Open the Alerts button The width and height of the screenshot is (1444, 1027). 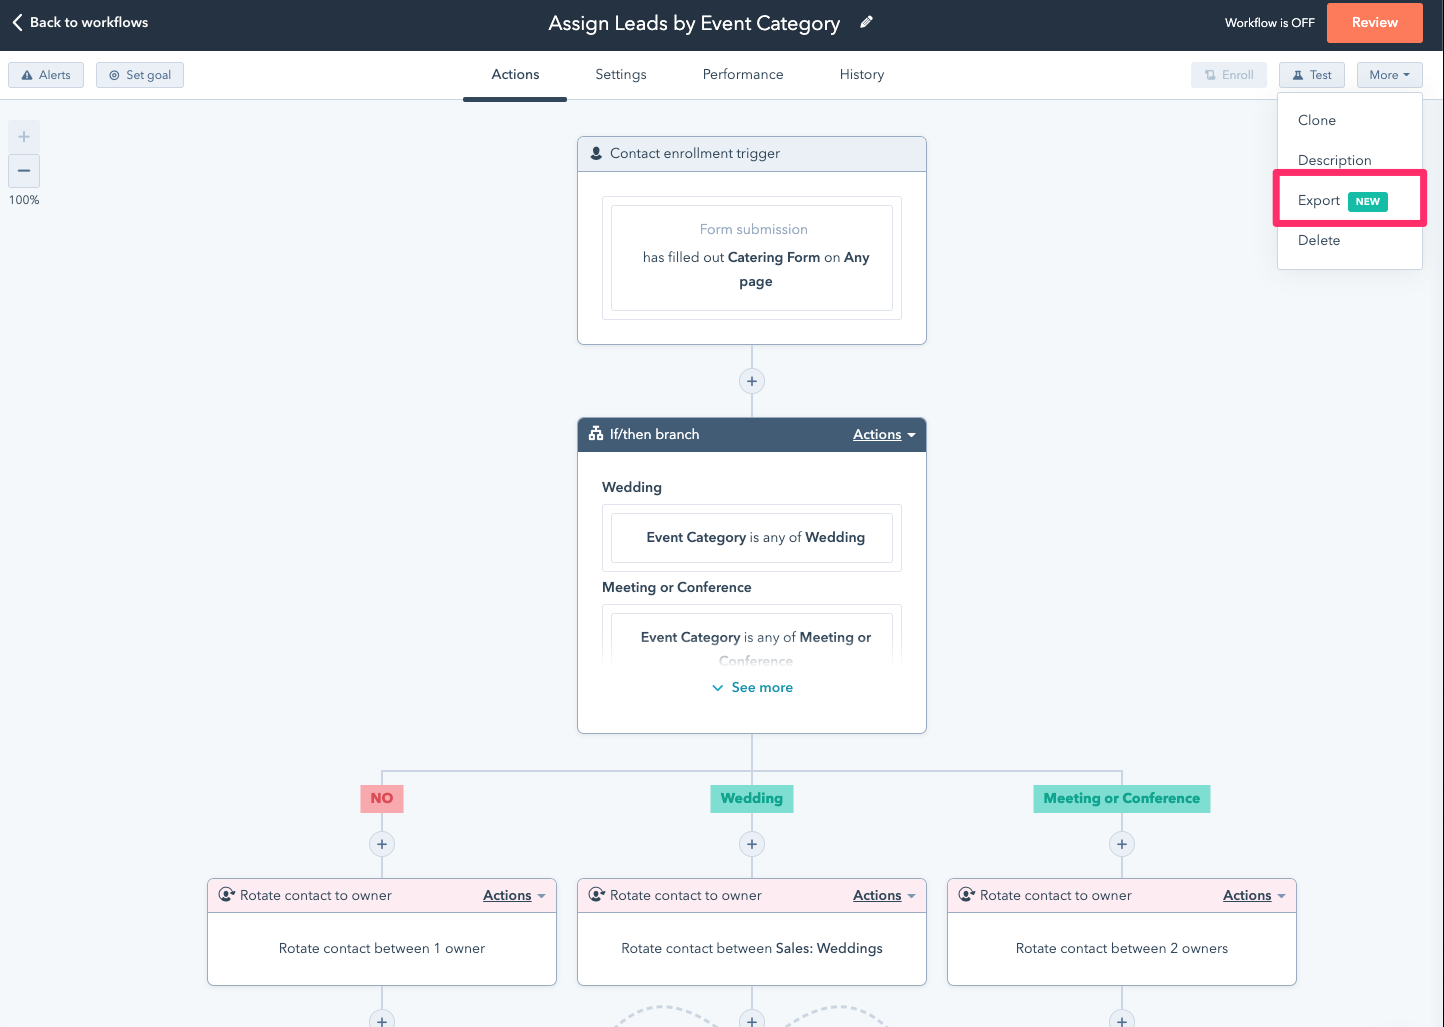pyautogui.click(x=46, y=75)
